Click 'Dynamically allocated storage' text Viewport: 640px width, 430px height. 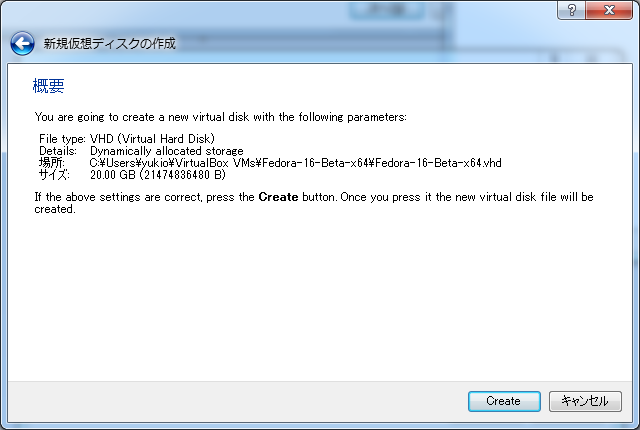[x=166, y=150]
